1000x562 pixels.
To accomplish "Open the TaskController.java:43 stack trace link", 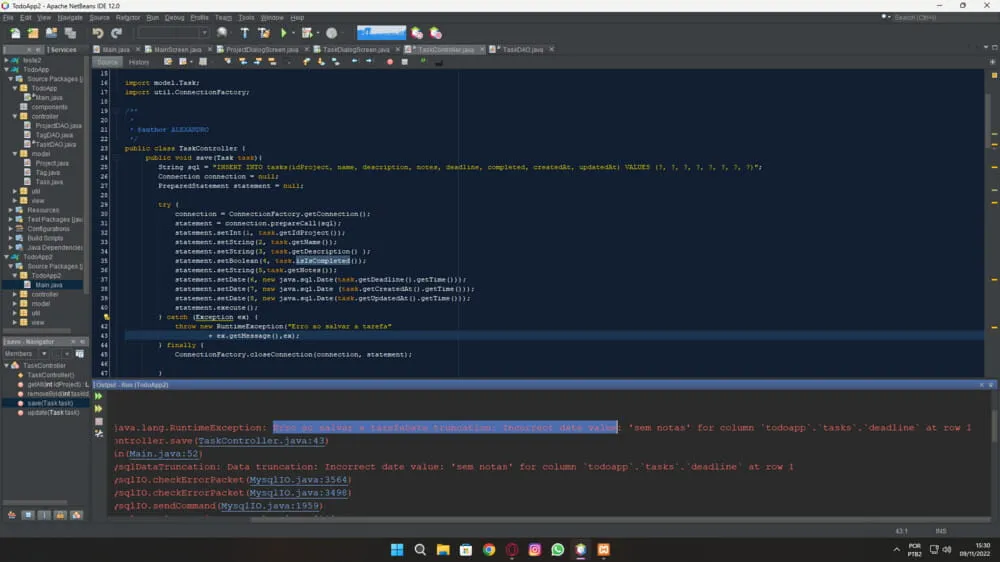I will pyautogui.click(x=261, y=441).
